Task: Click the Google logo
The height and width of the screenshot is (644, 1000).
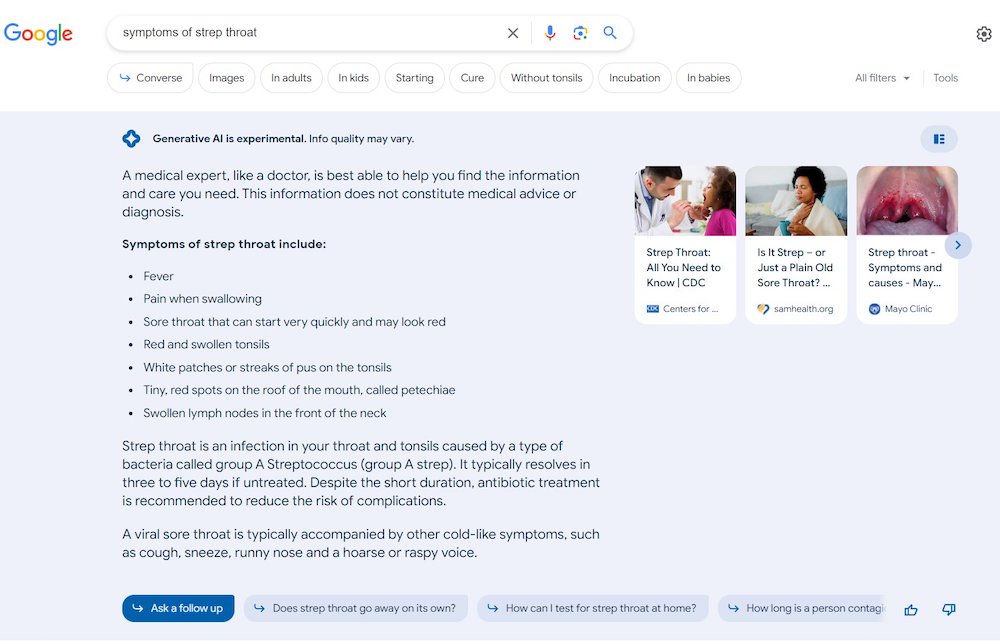Action: pos(39,34)
